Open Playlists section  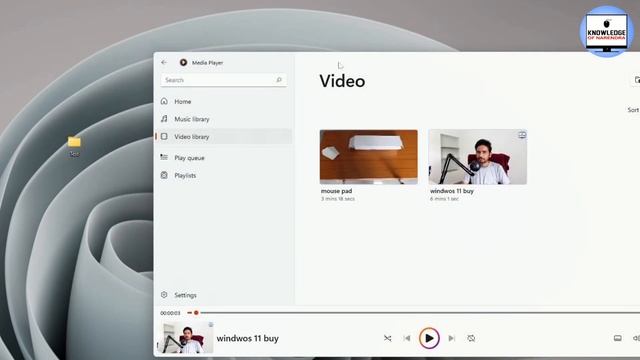click(x=223, y=175)
